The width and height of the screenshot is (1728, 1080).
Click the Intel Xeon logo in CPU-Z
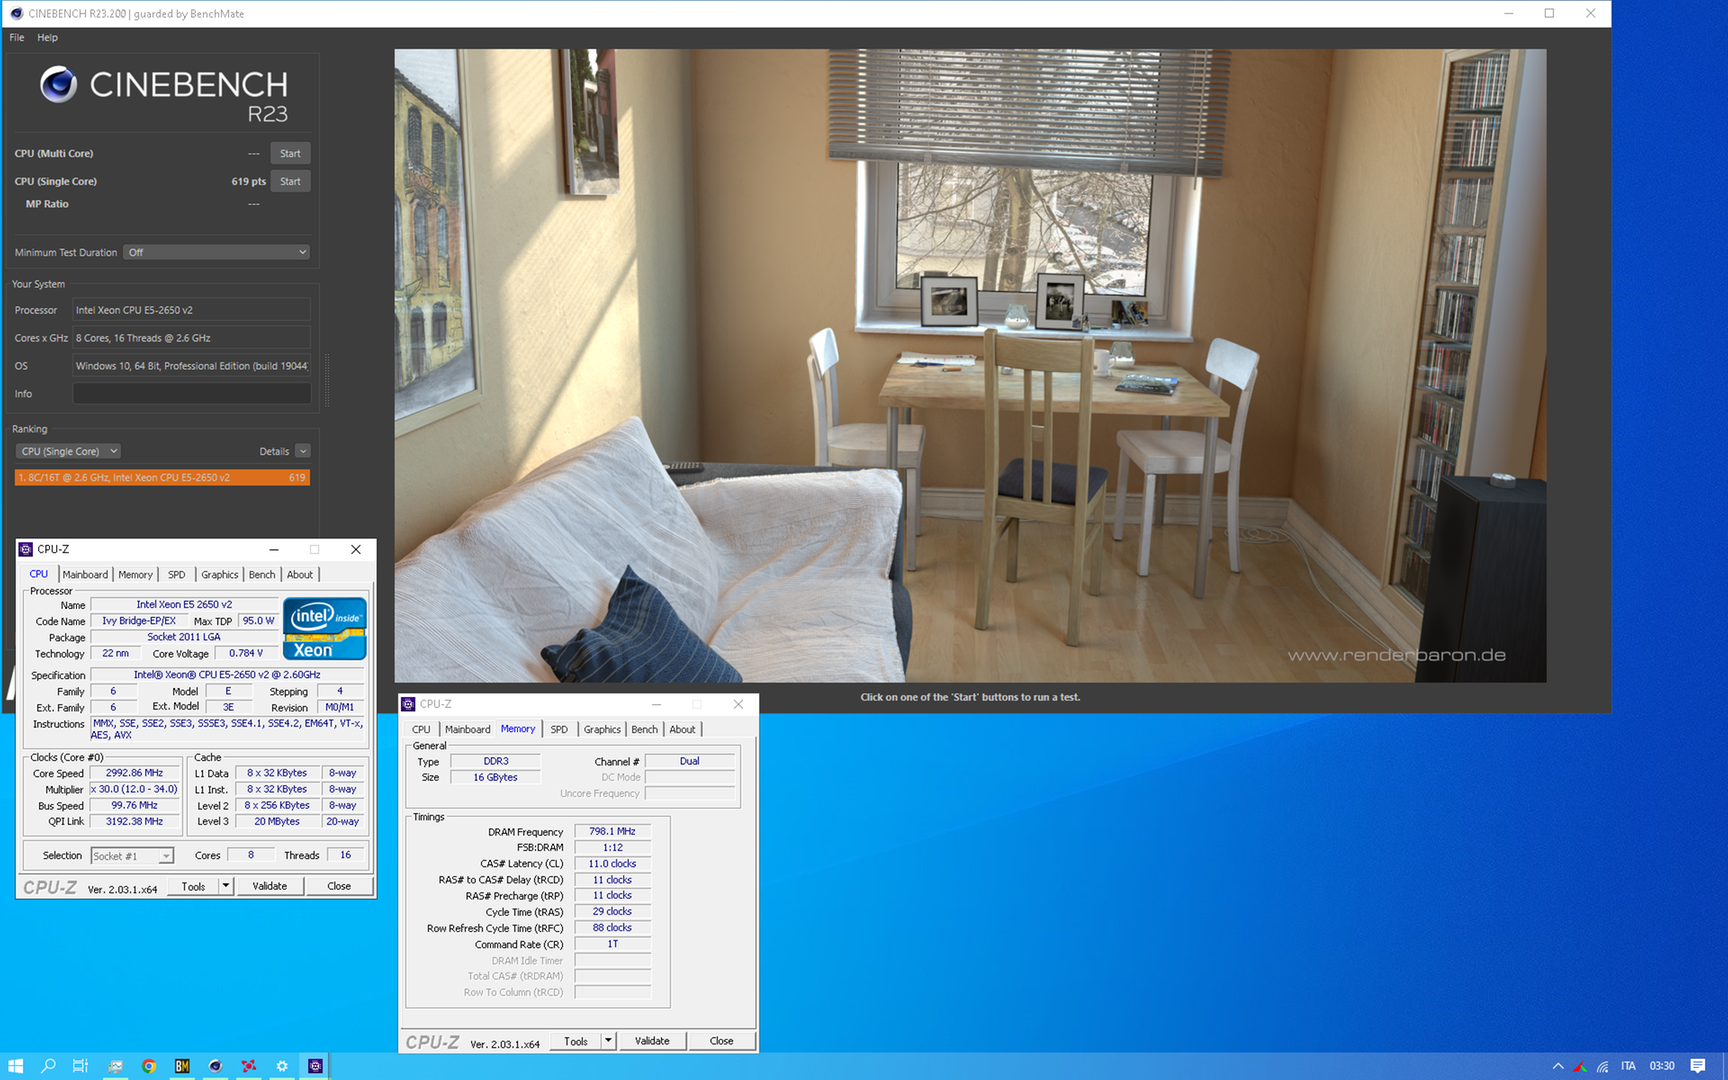pyautogui.click(x=325, y=629)
